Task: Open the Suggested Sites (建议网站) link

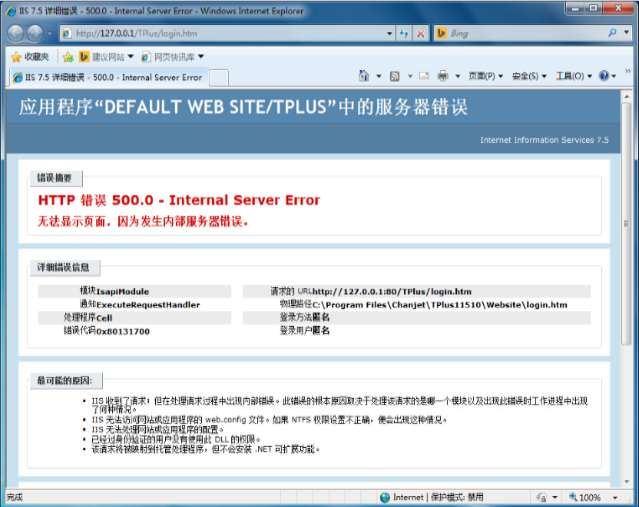Action: pos(104,57)
